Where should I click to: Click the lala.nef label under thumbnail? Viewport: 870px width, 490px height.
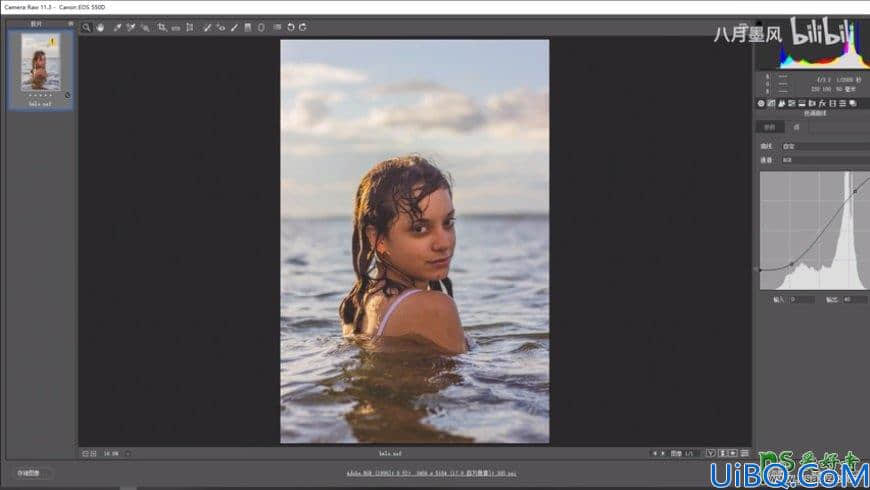pyautogui.click(x=40, y=104)
